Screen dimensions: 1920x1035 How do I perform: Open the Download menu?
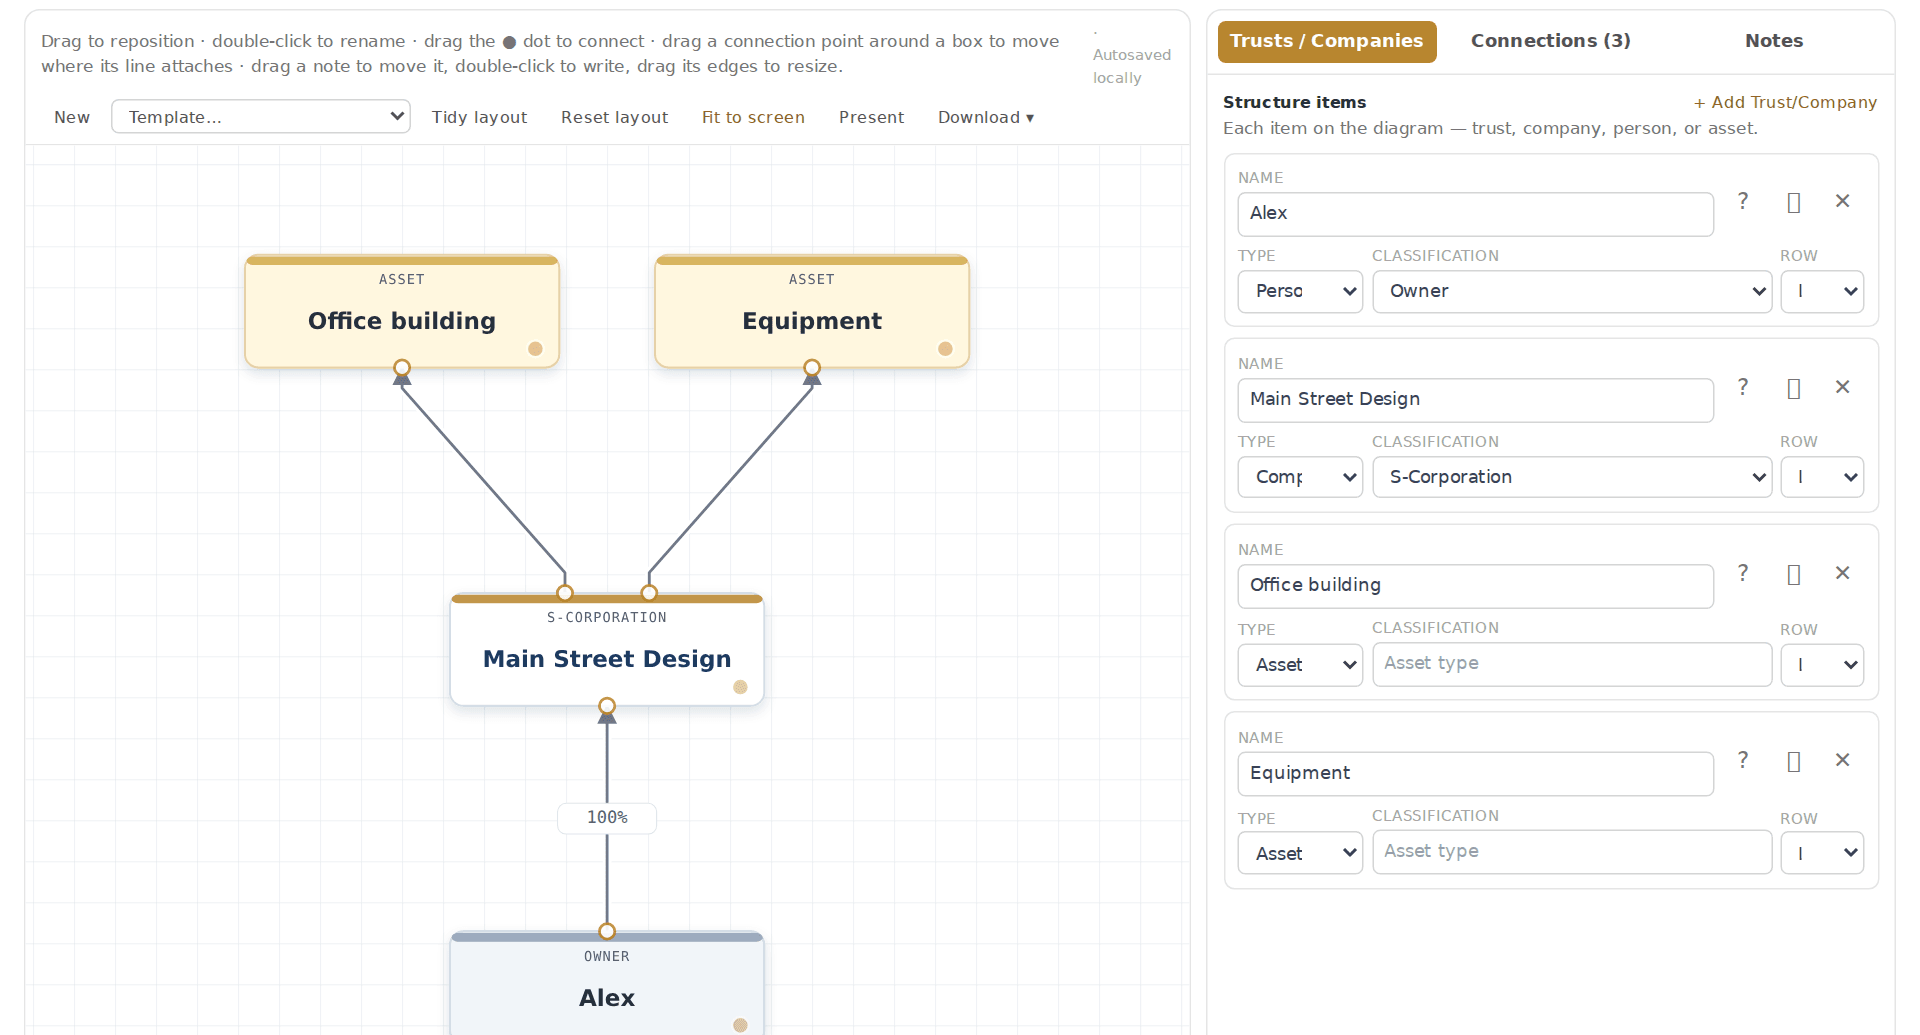(x=986, y=117)
